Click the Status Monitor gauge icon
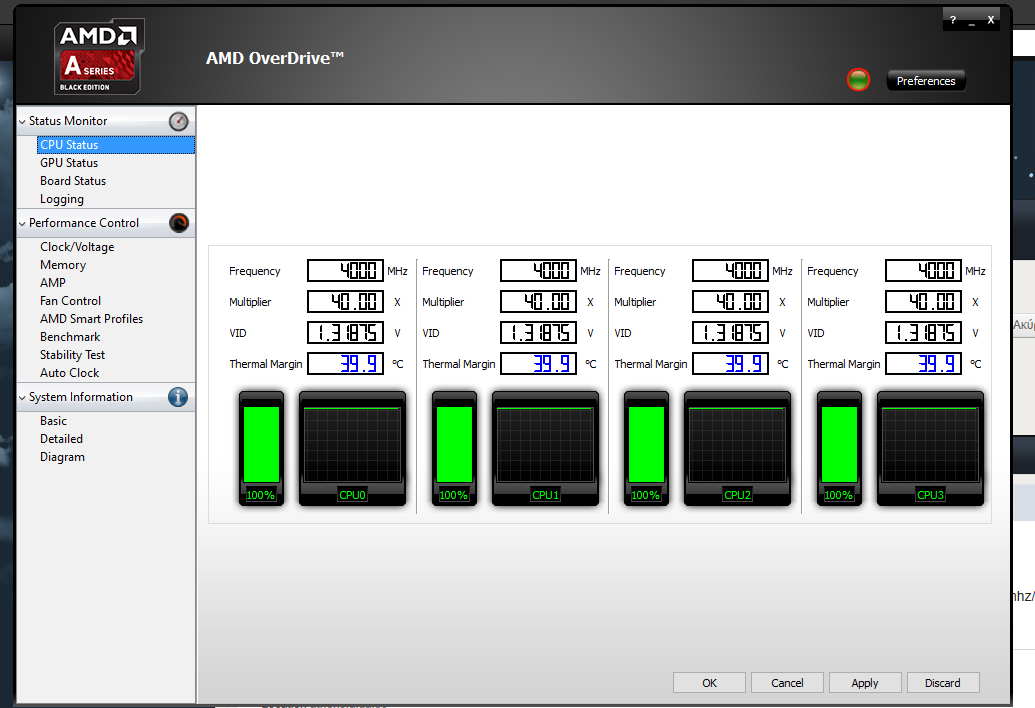The height and width of the screenshot is (708, 1035). click(178, 121)
